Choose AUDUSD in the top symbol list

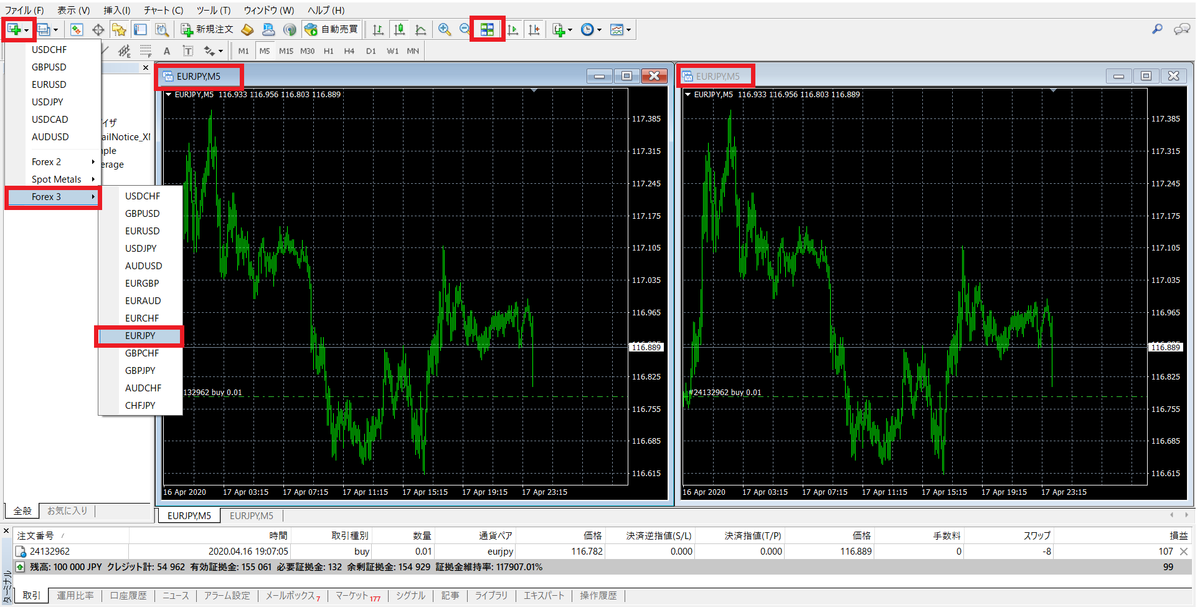coord(49,137)
